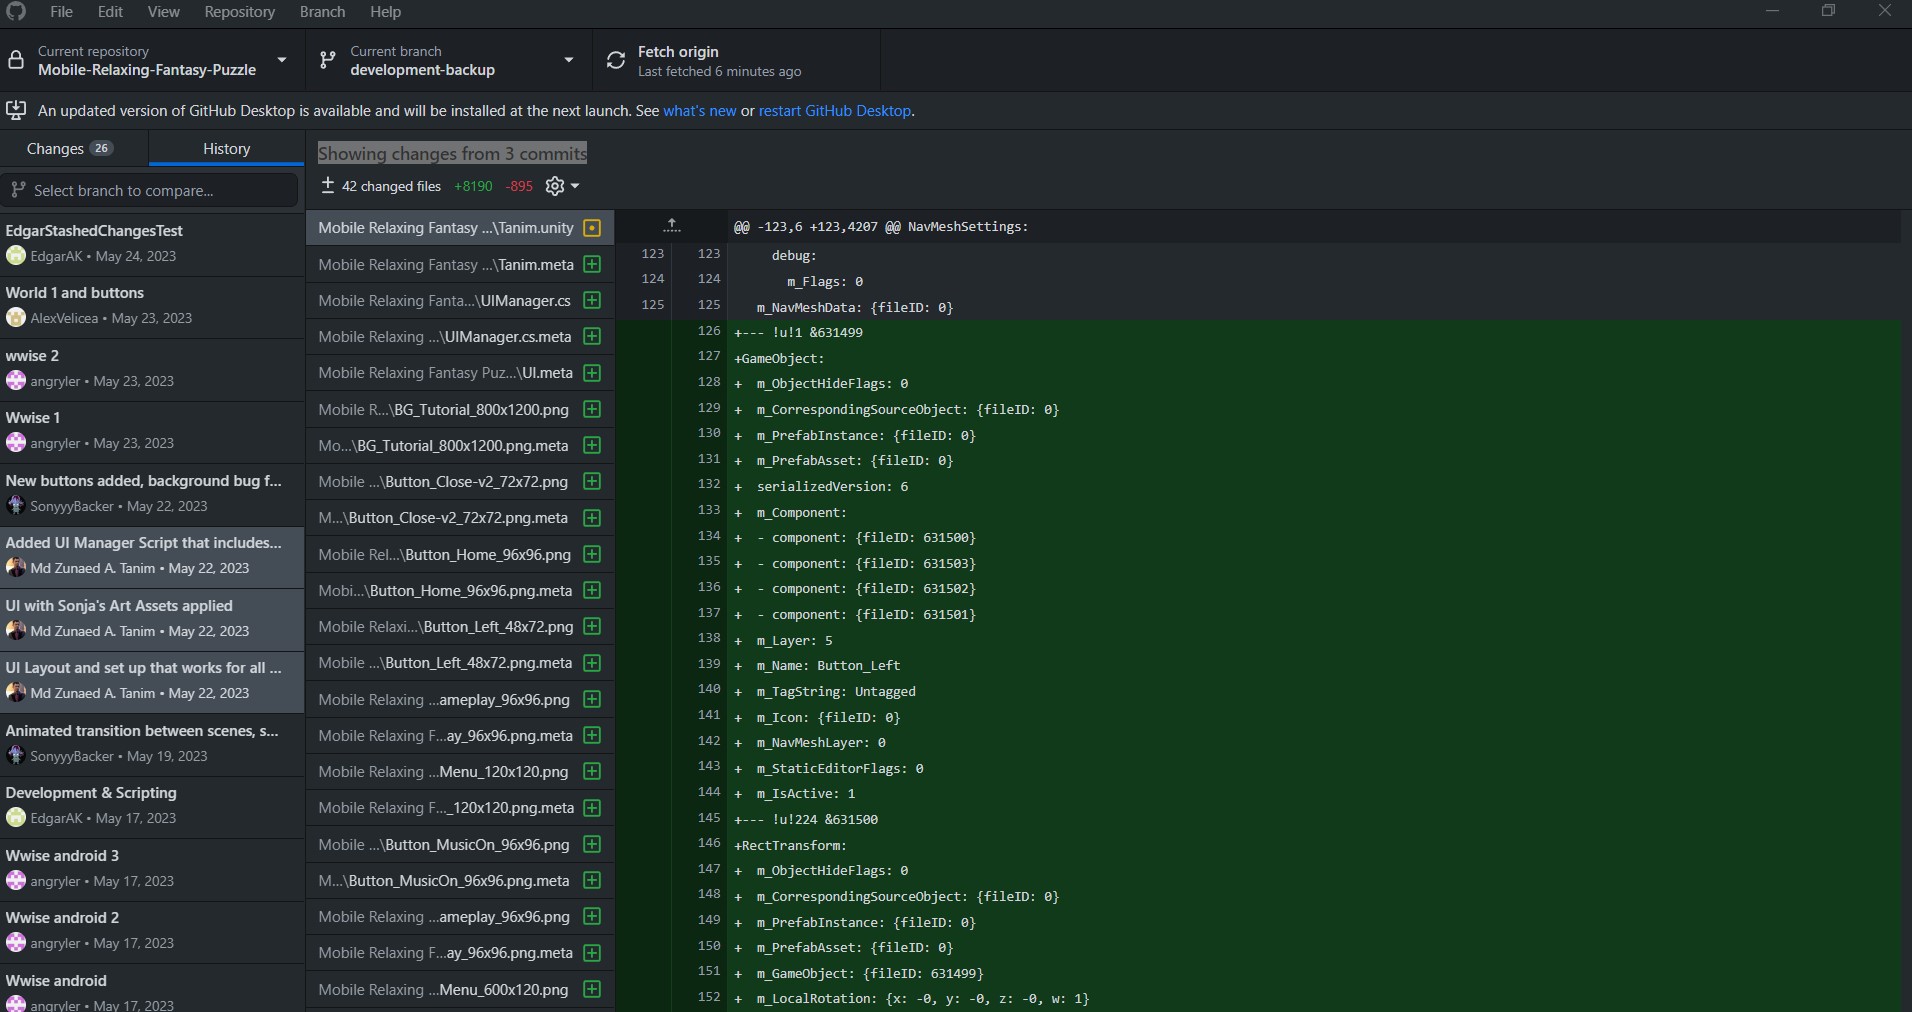Expand the diff hunk upward arrow
Viewport: 1912px width, 1012px height.
click(672, 226)
